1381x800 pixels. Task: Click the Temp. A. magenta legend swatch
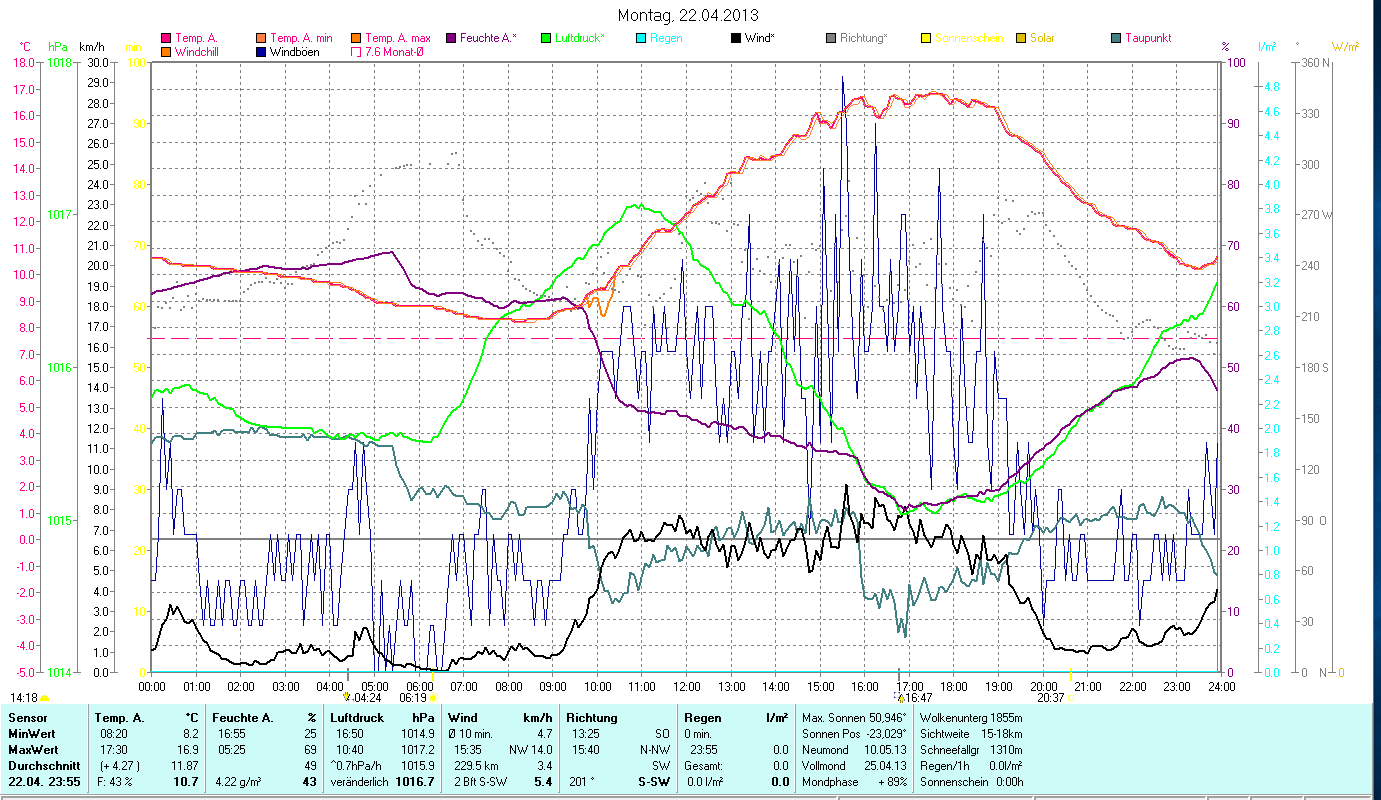[x=165, y=38]
